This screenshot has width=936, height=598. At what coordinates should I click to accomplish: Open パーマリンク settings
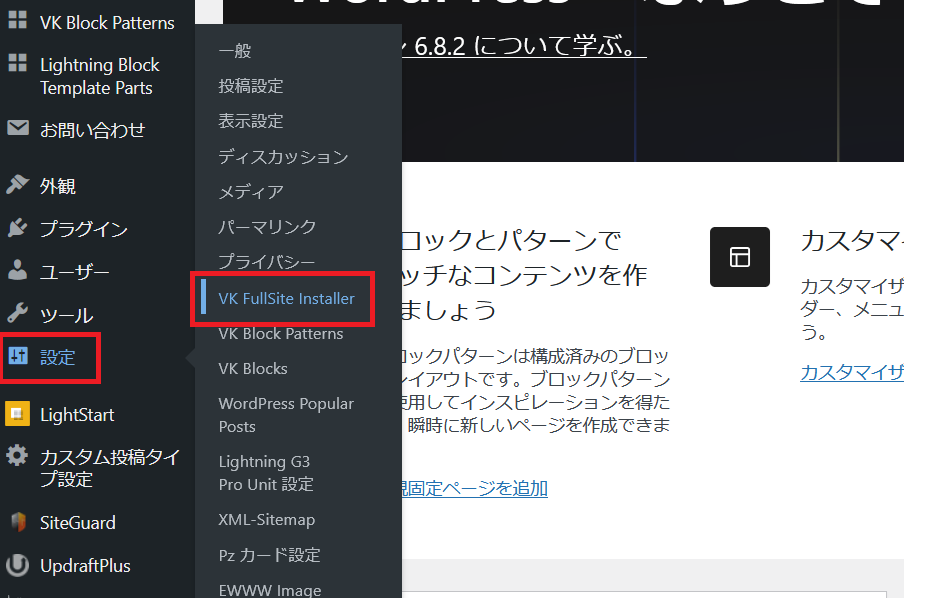point(267,227)
